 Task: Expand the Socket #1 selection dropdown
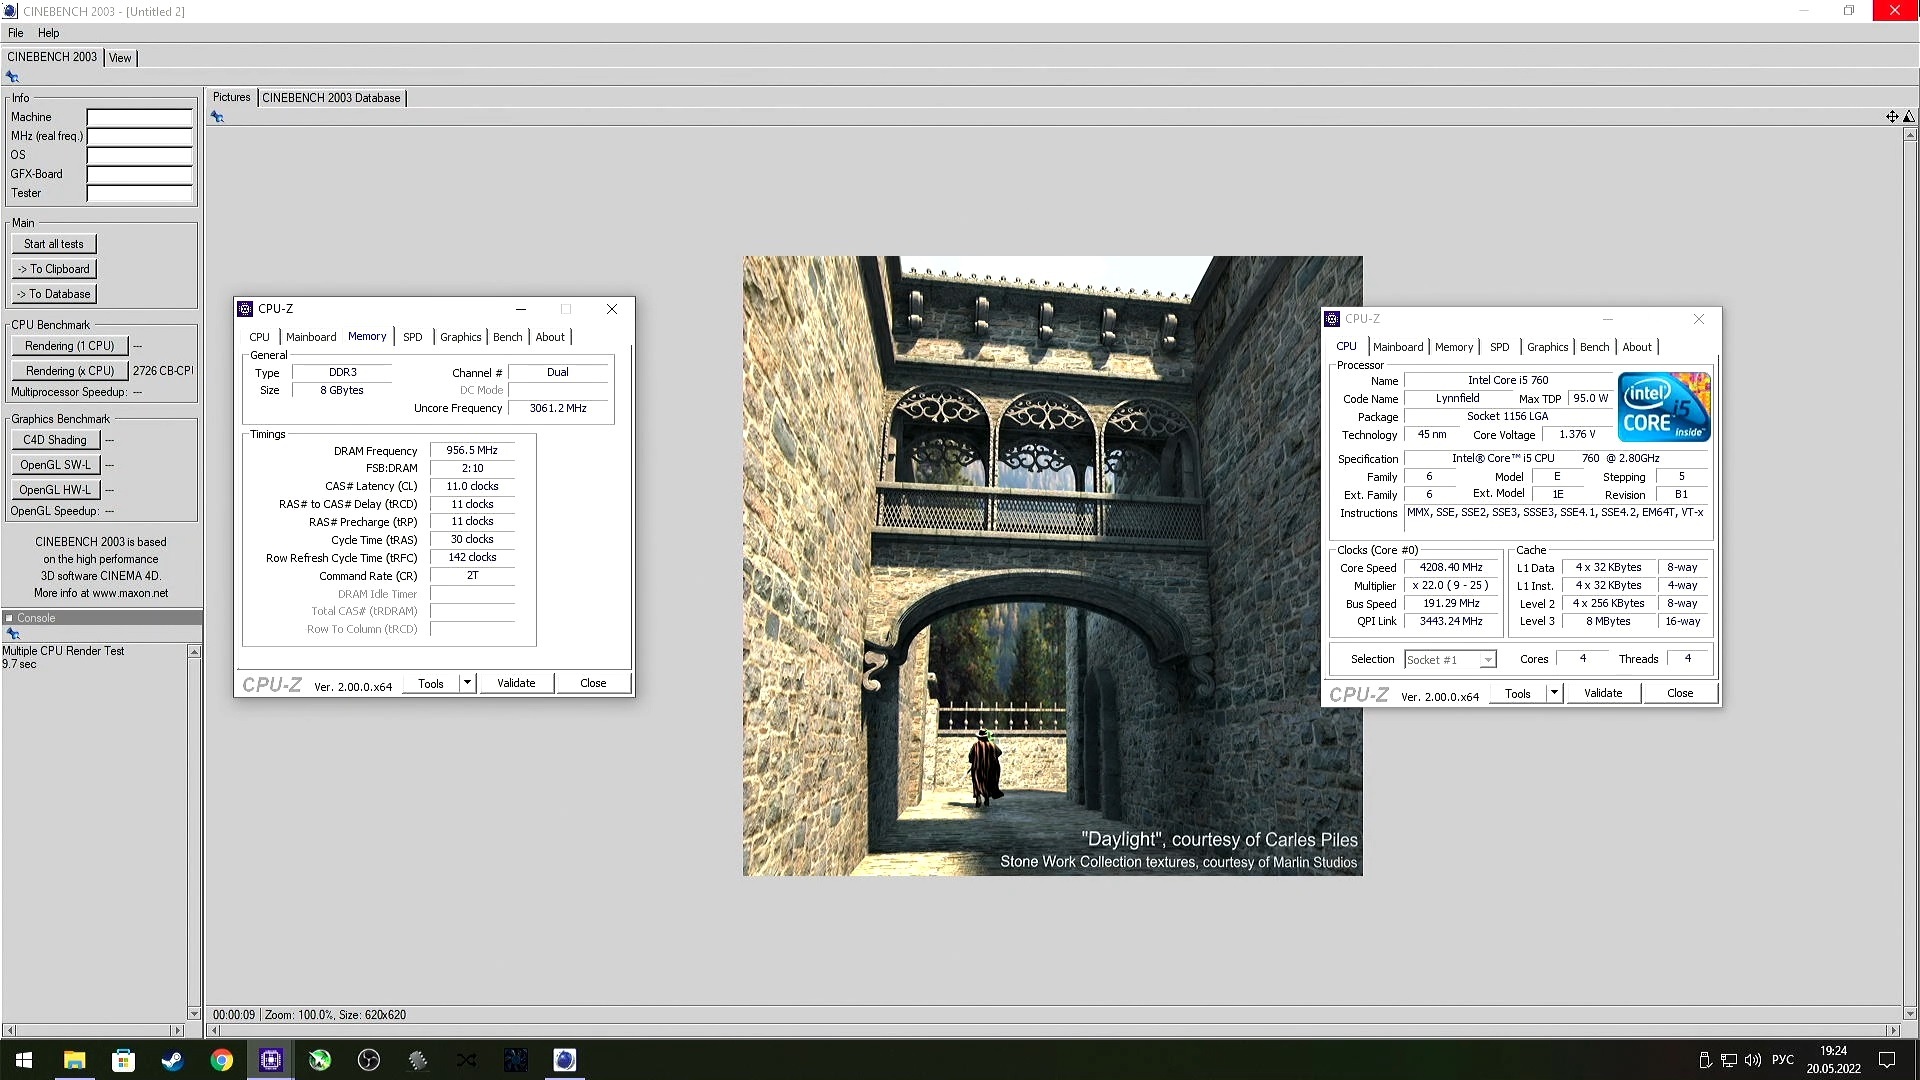(x=1488, y=660)
